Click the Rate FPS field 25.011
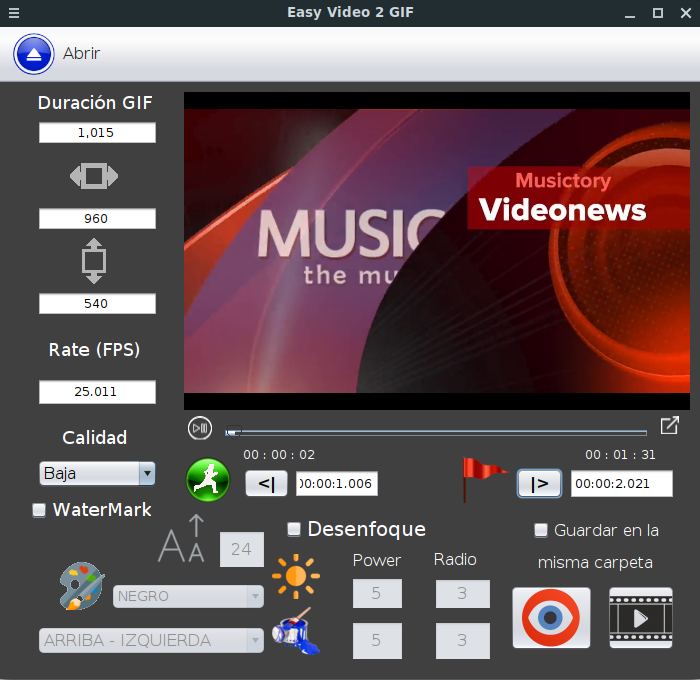This screenshot has height=680, width=700. point(97,392)
